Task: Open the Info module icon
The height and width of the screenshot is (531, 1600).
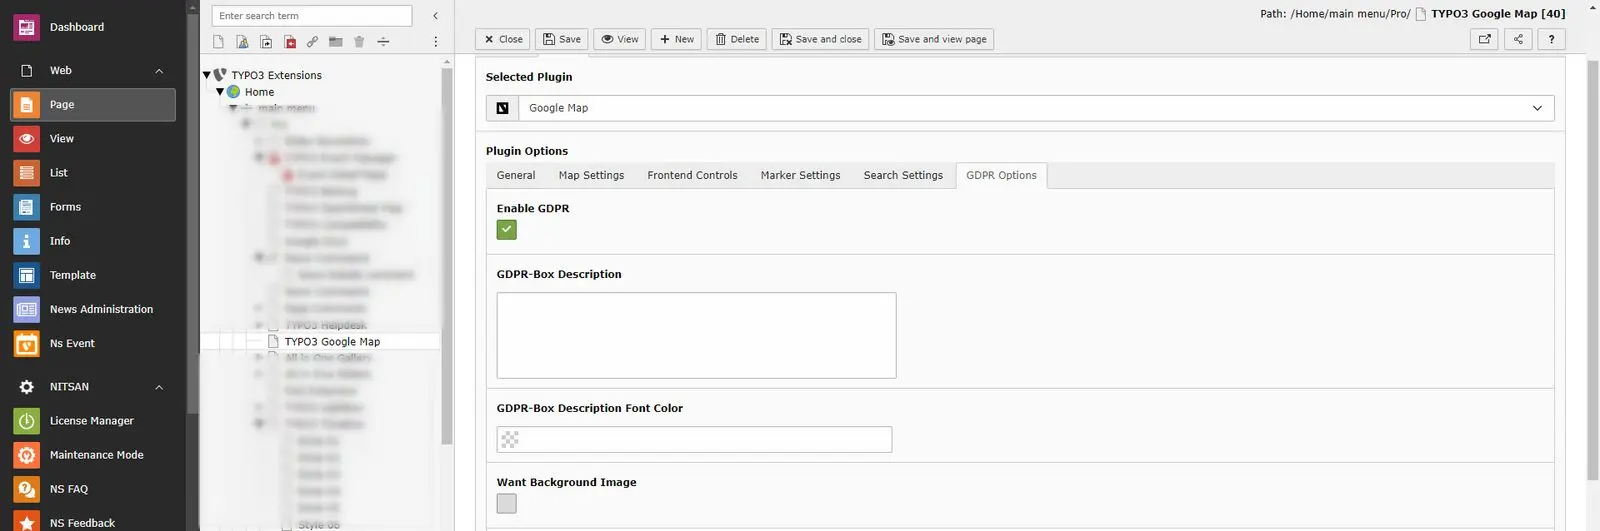Action: click(26, 241)
